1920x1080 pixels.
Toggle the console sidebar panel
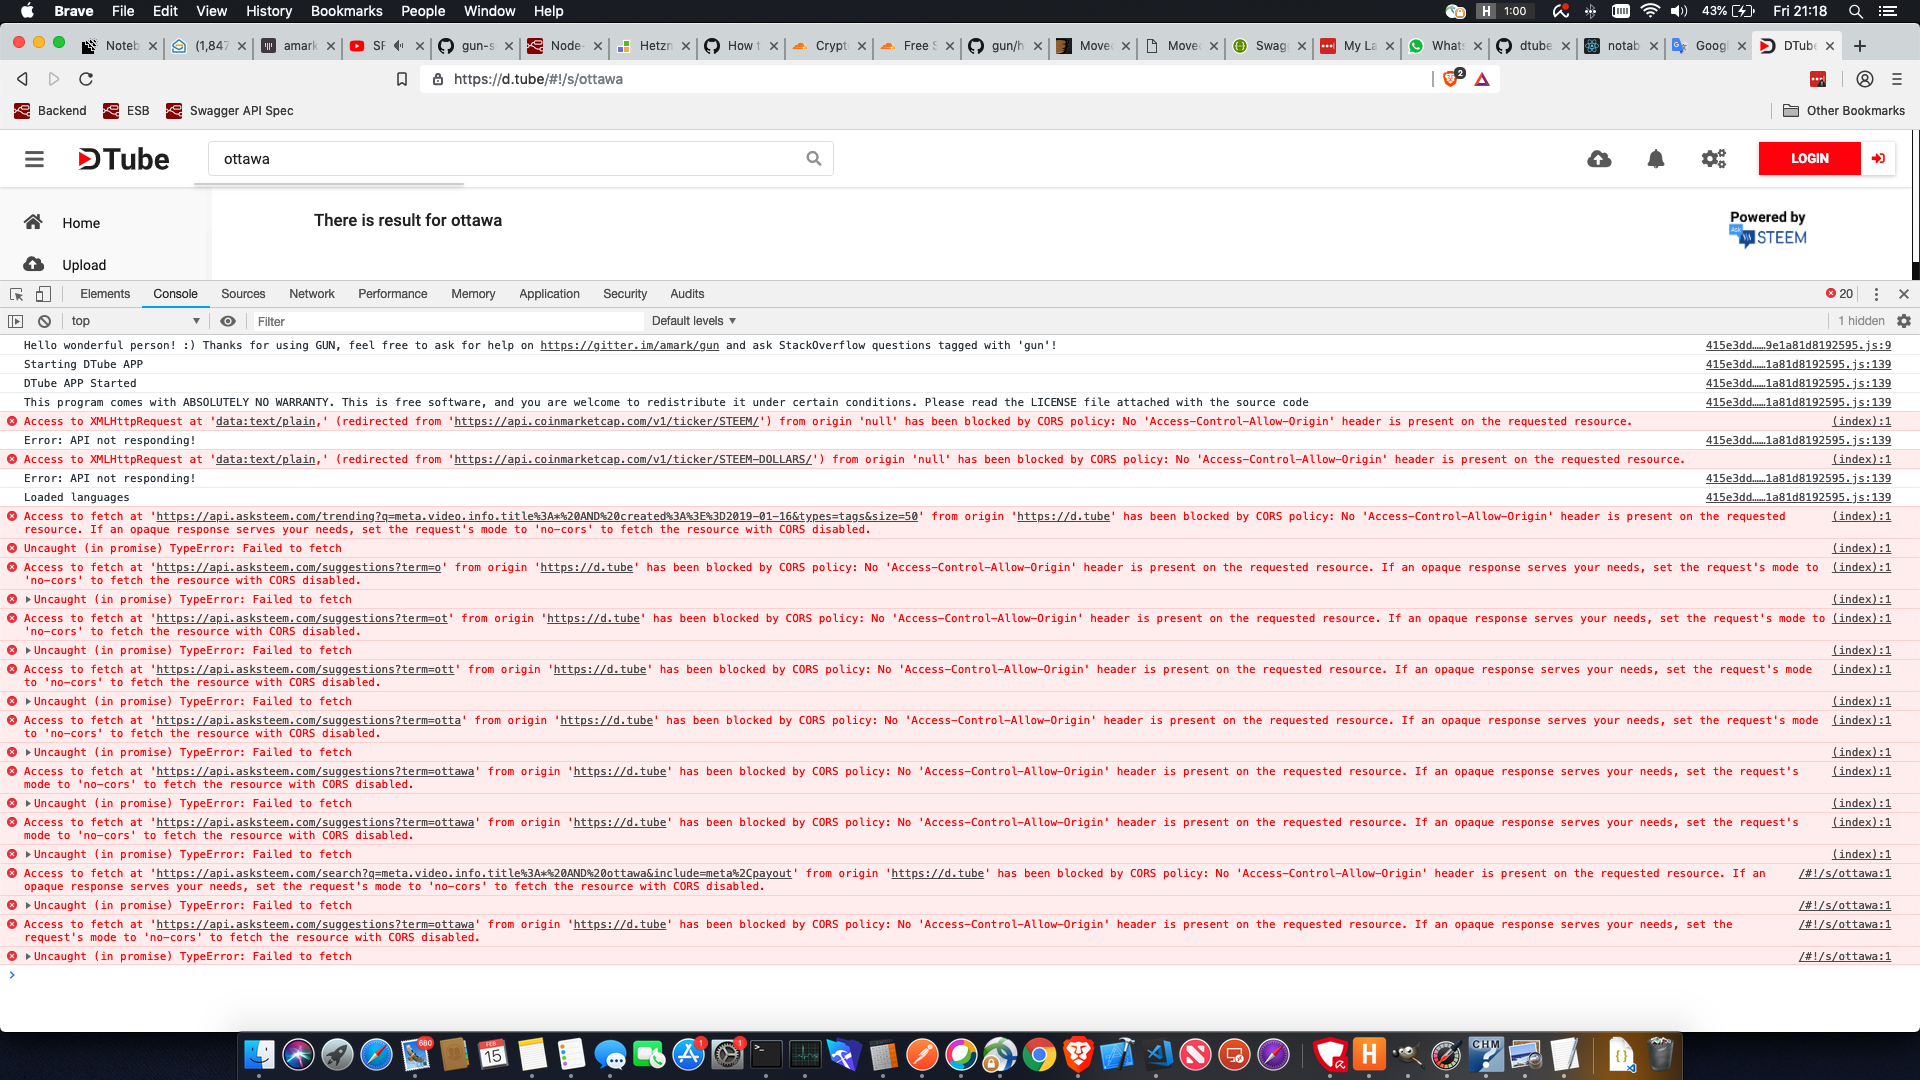(16, 320)
